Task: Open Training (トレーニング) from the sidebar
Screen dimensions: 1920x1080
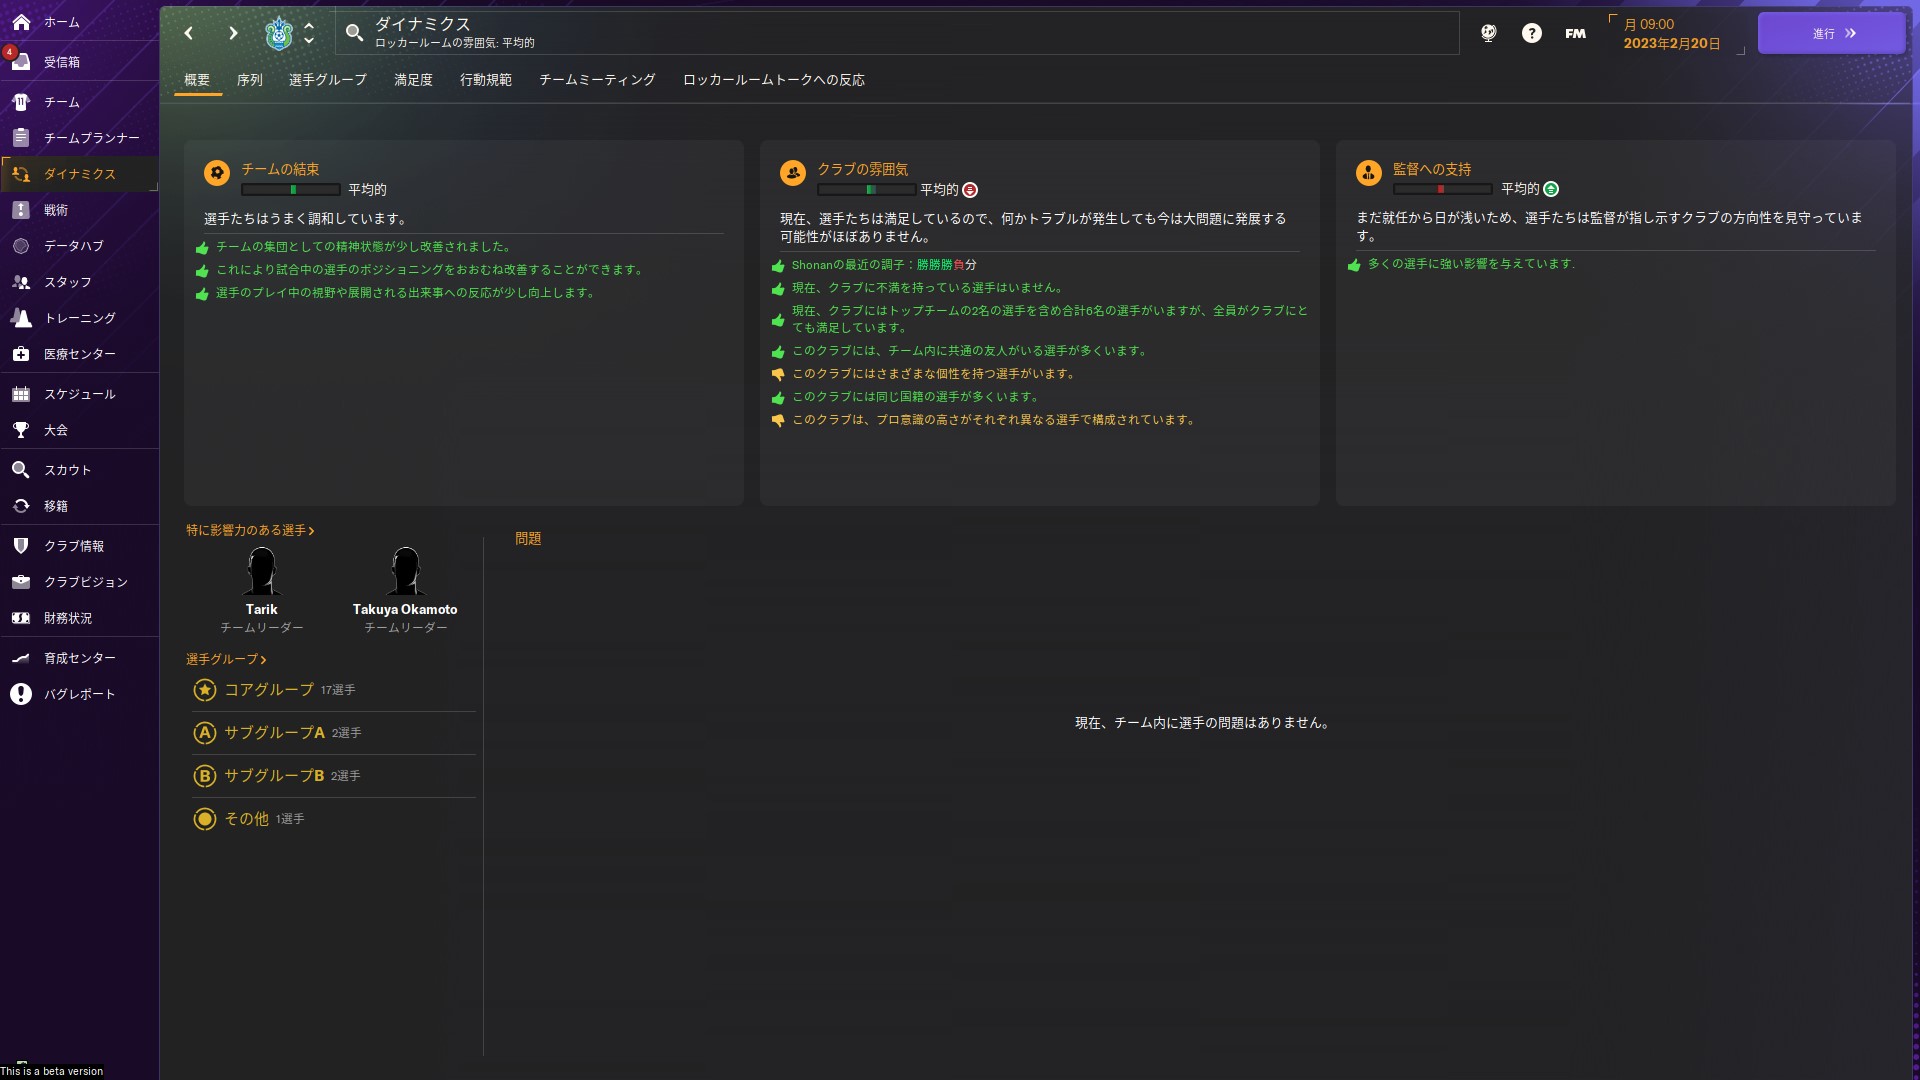Action: pyautogui.click(x=21, y=318)
